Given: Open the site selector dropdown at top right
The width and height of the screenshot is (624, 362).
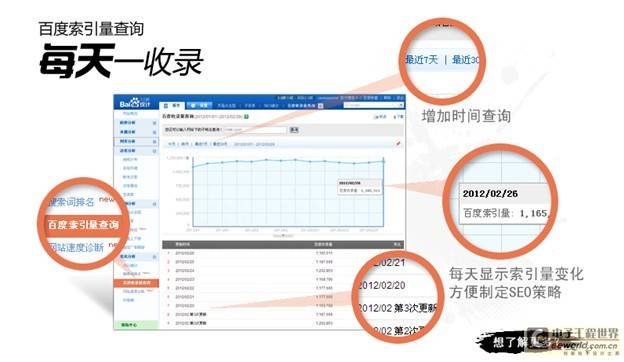Looking at the screenshot, I should pyautogui.click(x=374, y=105).
